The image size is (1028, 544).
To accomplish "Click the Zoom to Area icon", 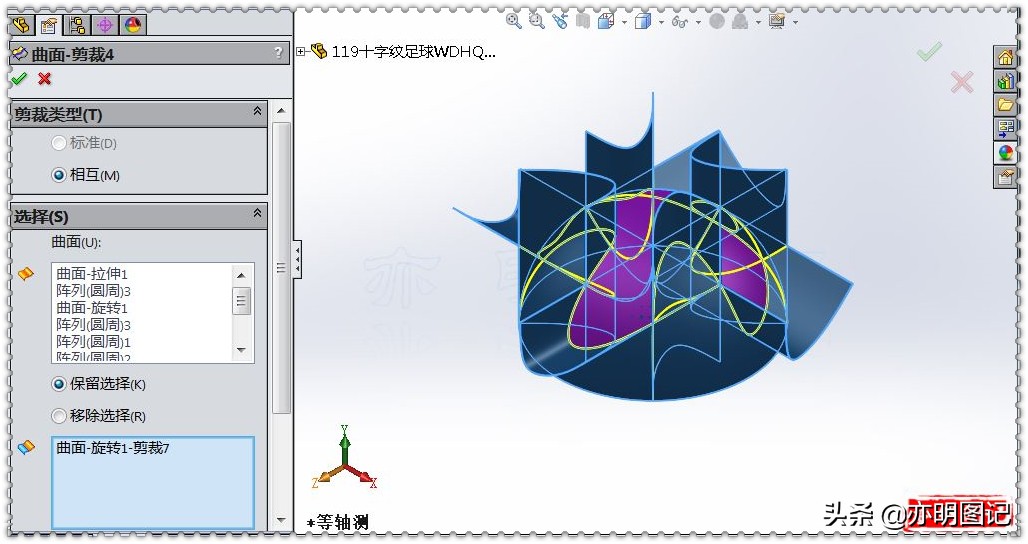I will pyautogui.click(x=536, y=22).
